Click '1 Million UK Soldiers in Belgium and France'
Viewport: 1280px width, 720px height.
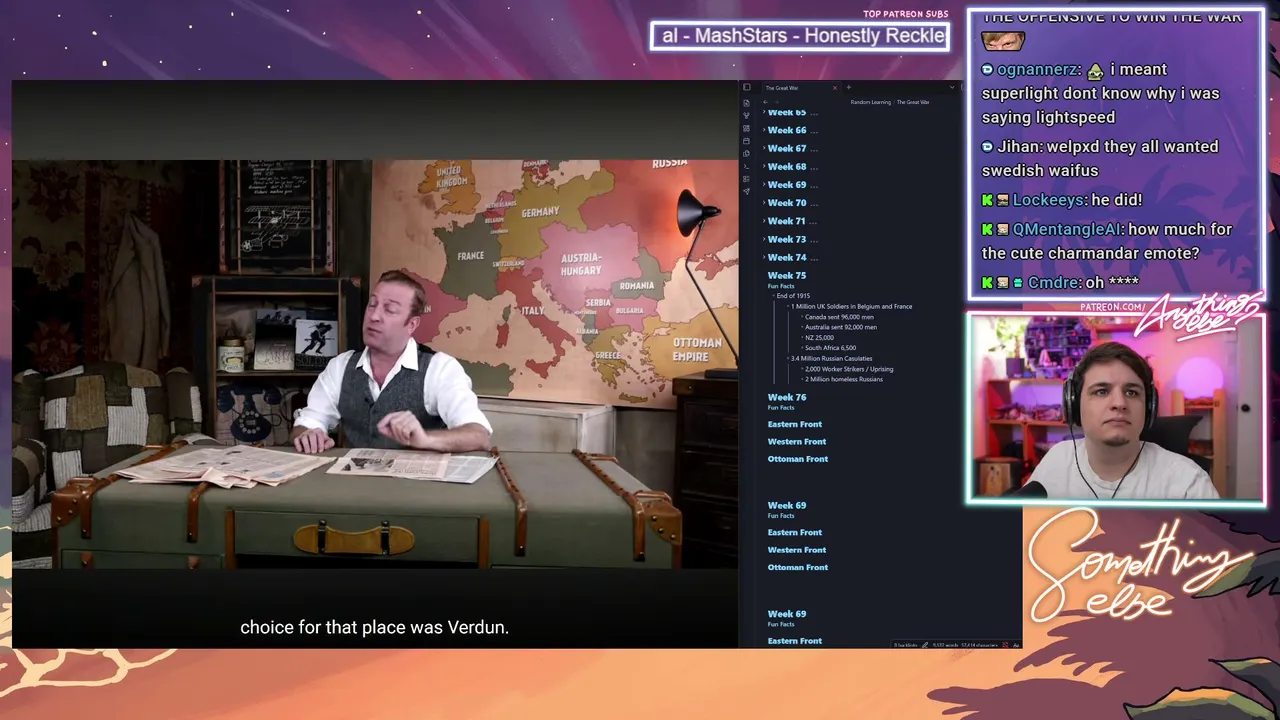[x=851, y=306]
